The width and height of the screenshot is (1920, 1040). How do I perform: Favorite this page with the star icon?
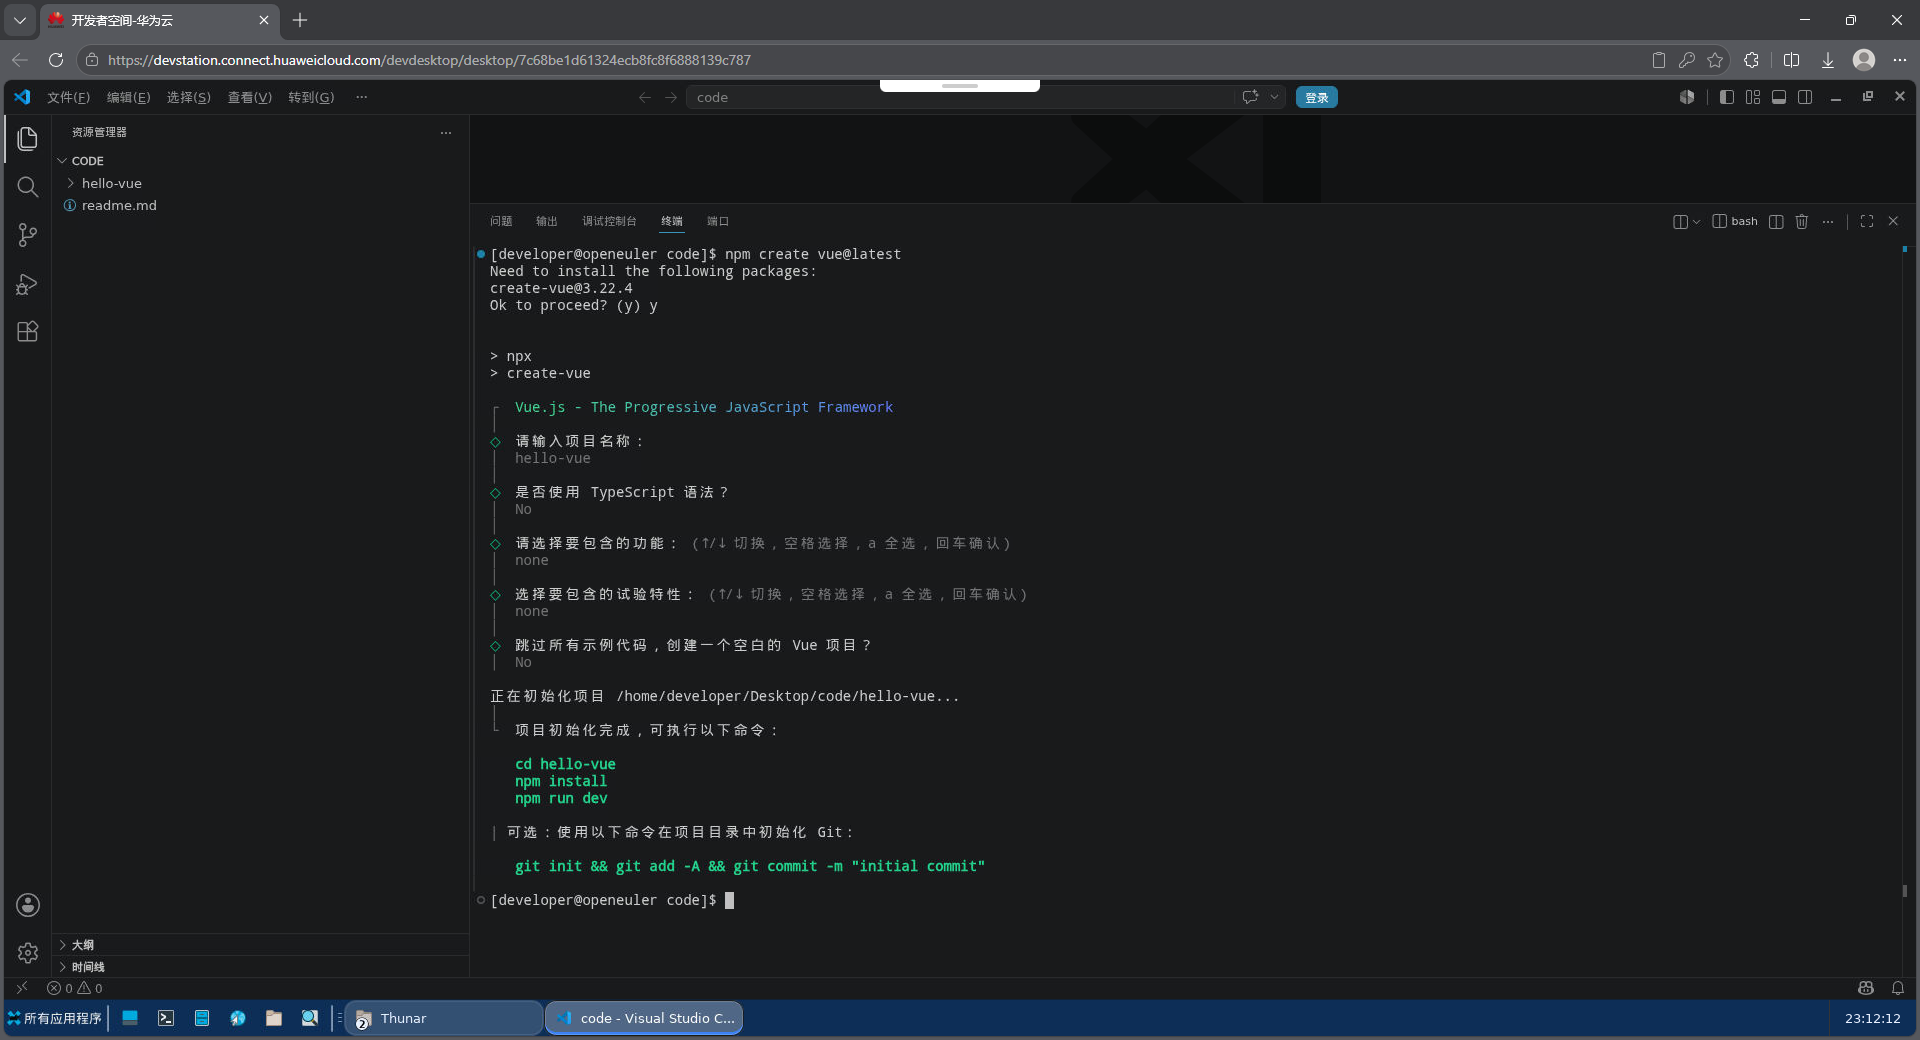coord(1716,60)
